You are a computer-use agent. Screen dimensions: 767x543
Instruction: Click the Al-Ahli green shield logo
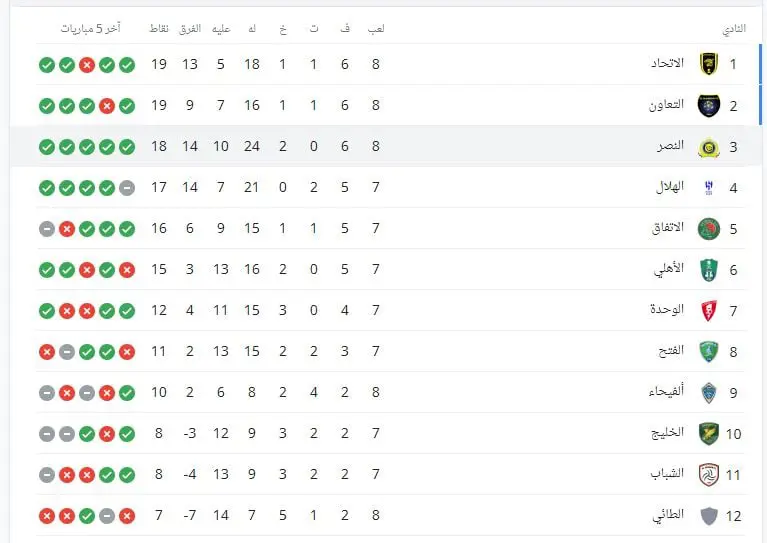[x=708, y=270]
